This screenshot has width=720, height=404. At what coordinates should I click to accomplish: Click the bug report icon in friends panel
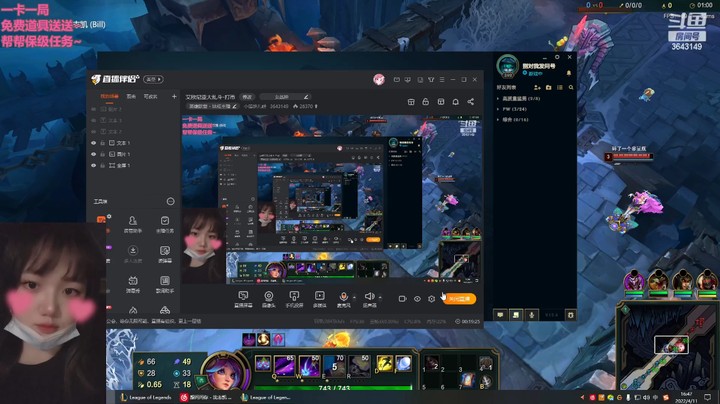(x=571, y=315)
